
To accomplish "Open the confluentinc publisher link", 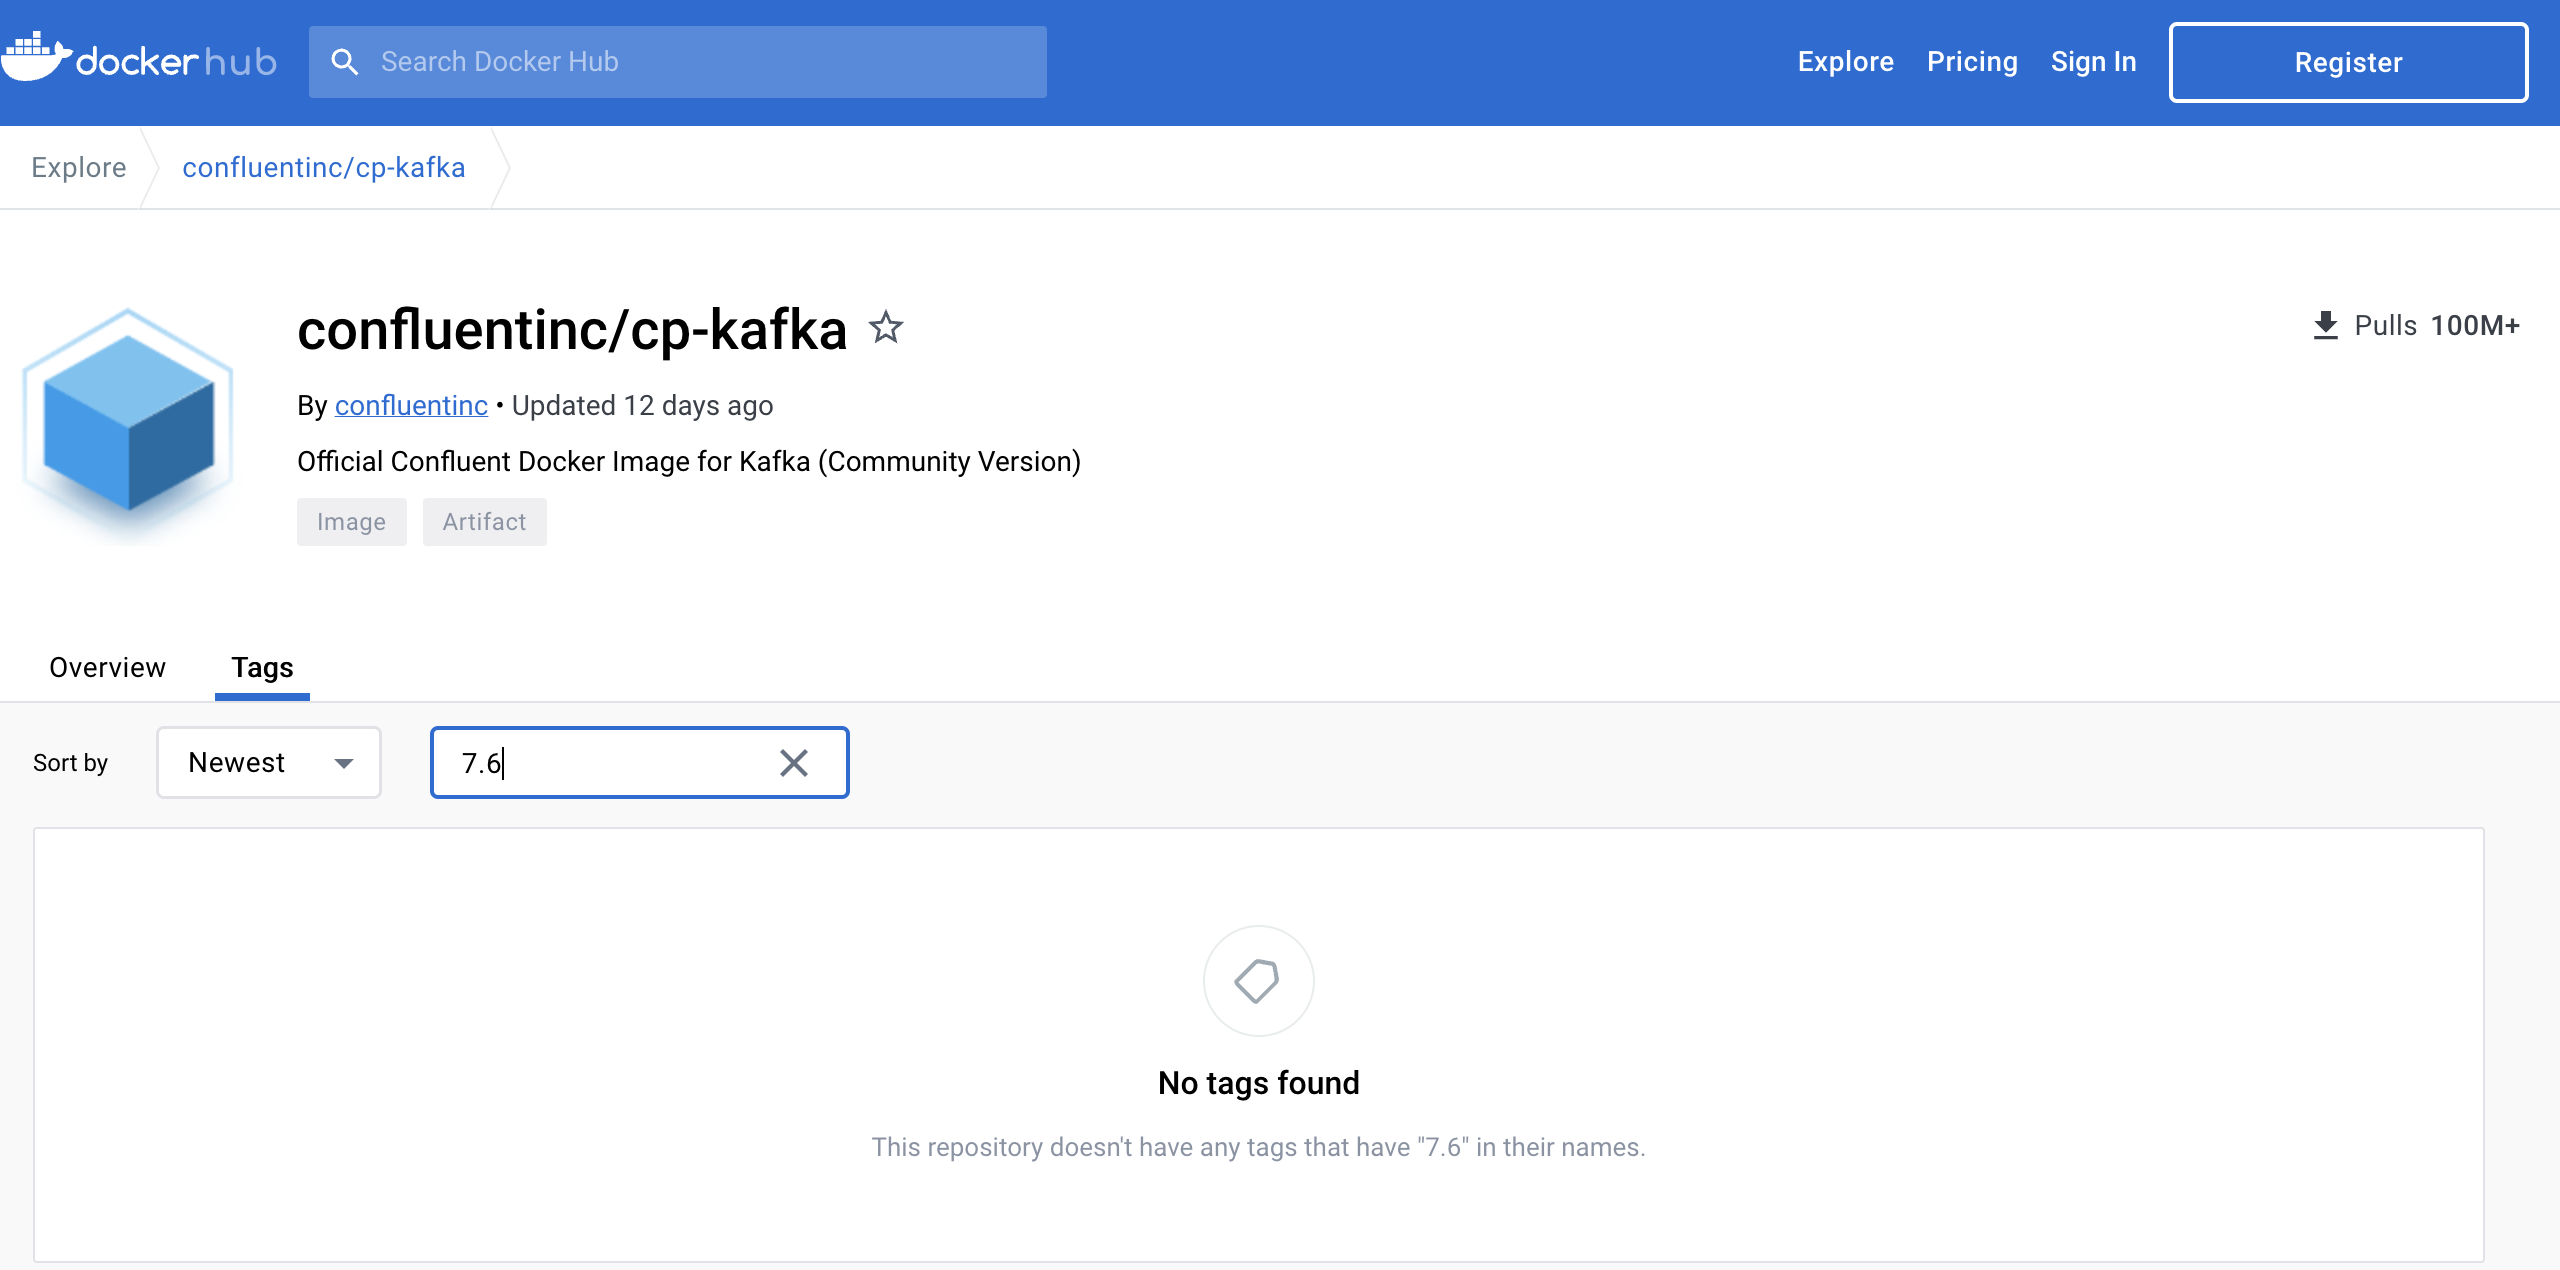I will (411, 405).
